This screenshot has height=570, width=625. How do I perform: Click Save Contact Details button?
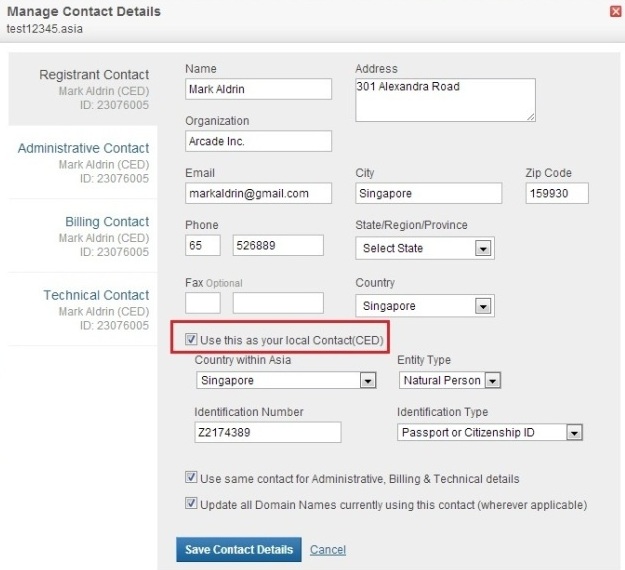click(239, 550)
